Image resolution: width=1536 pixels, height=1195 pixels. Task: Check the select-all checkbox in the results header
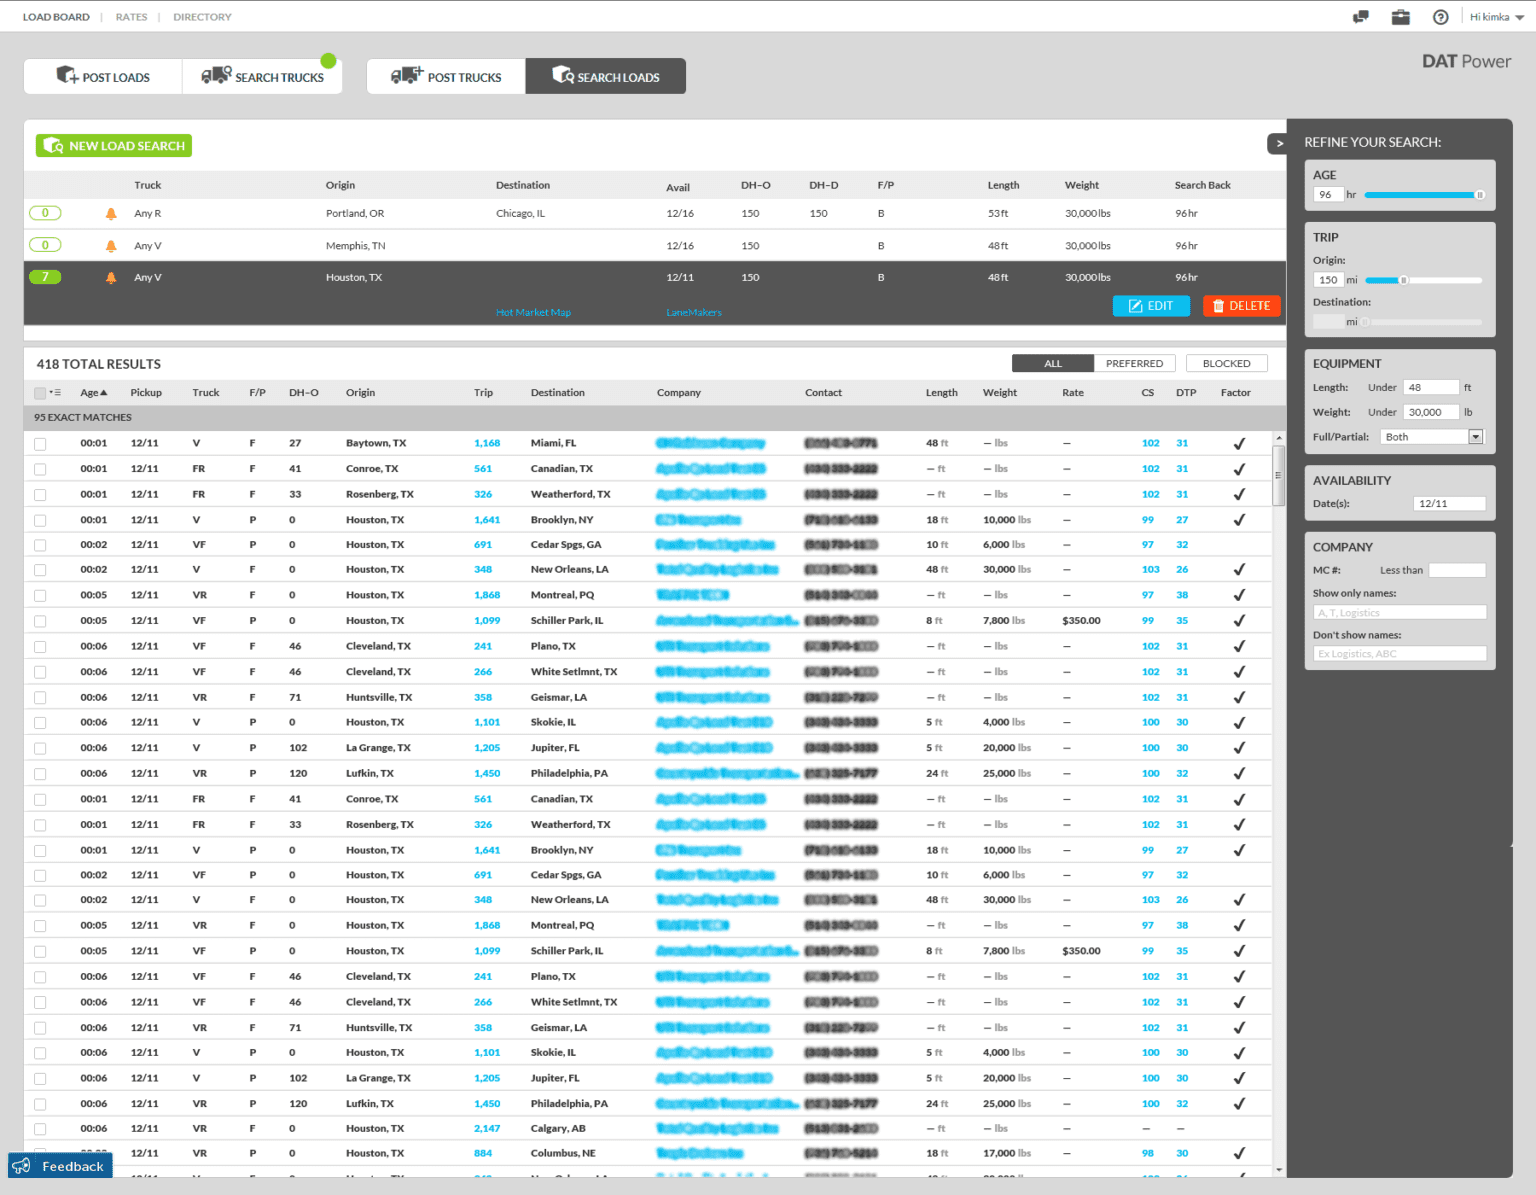(x=38, y=393)
